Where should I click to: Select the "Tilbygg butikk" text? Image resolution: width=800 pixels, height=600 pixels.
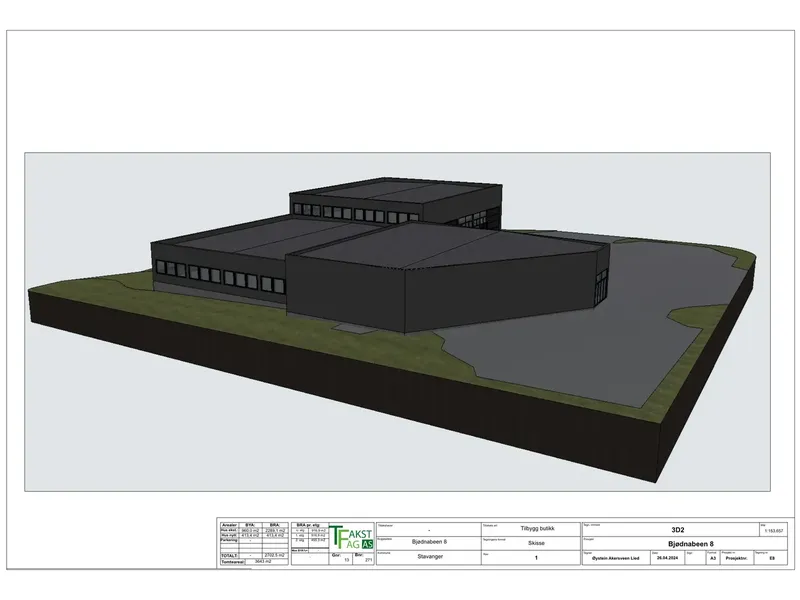(537, 529)
